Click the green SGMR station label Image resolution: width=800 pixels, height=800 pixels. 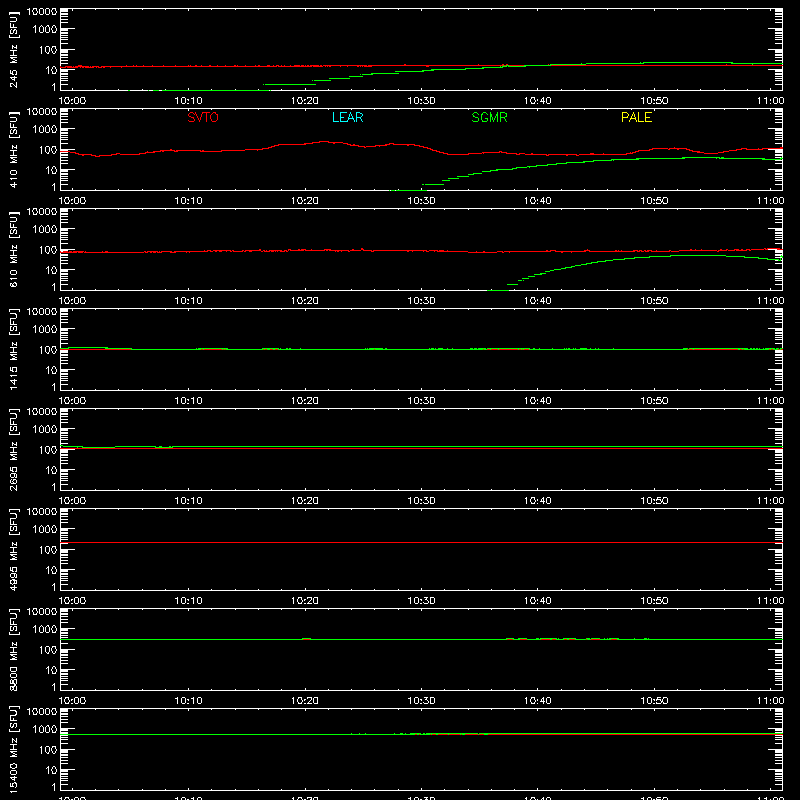489,117
